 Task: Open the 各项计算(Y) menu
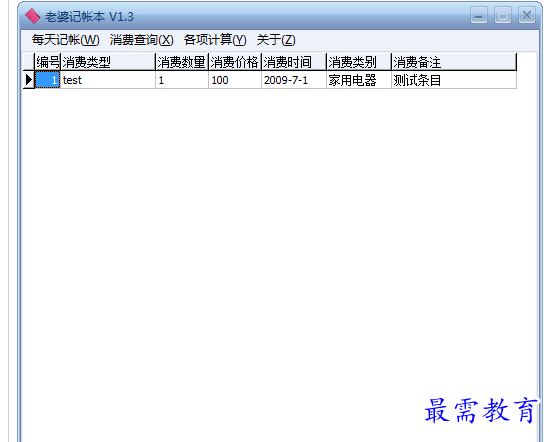(215, 40)
